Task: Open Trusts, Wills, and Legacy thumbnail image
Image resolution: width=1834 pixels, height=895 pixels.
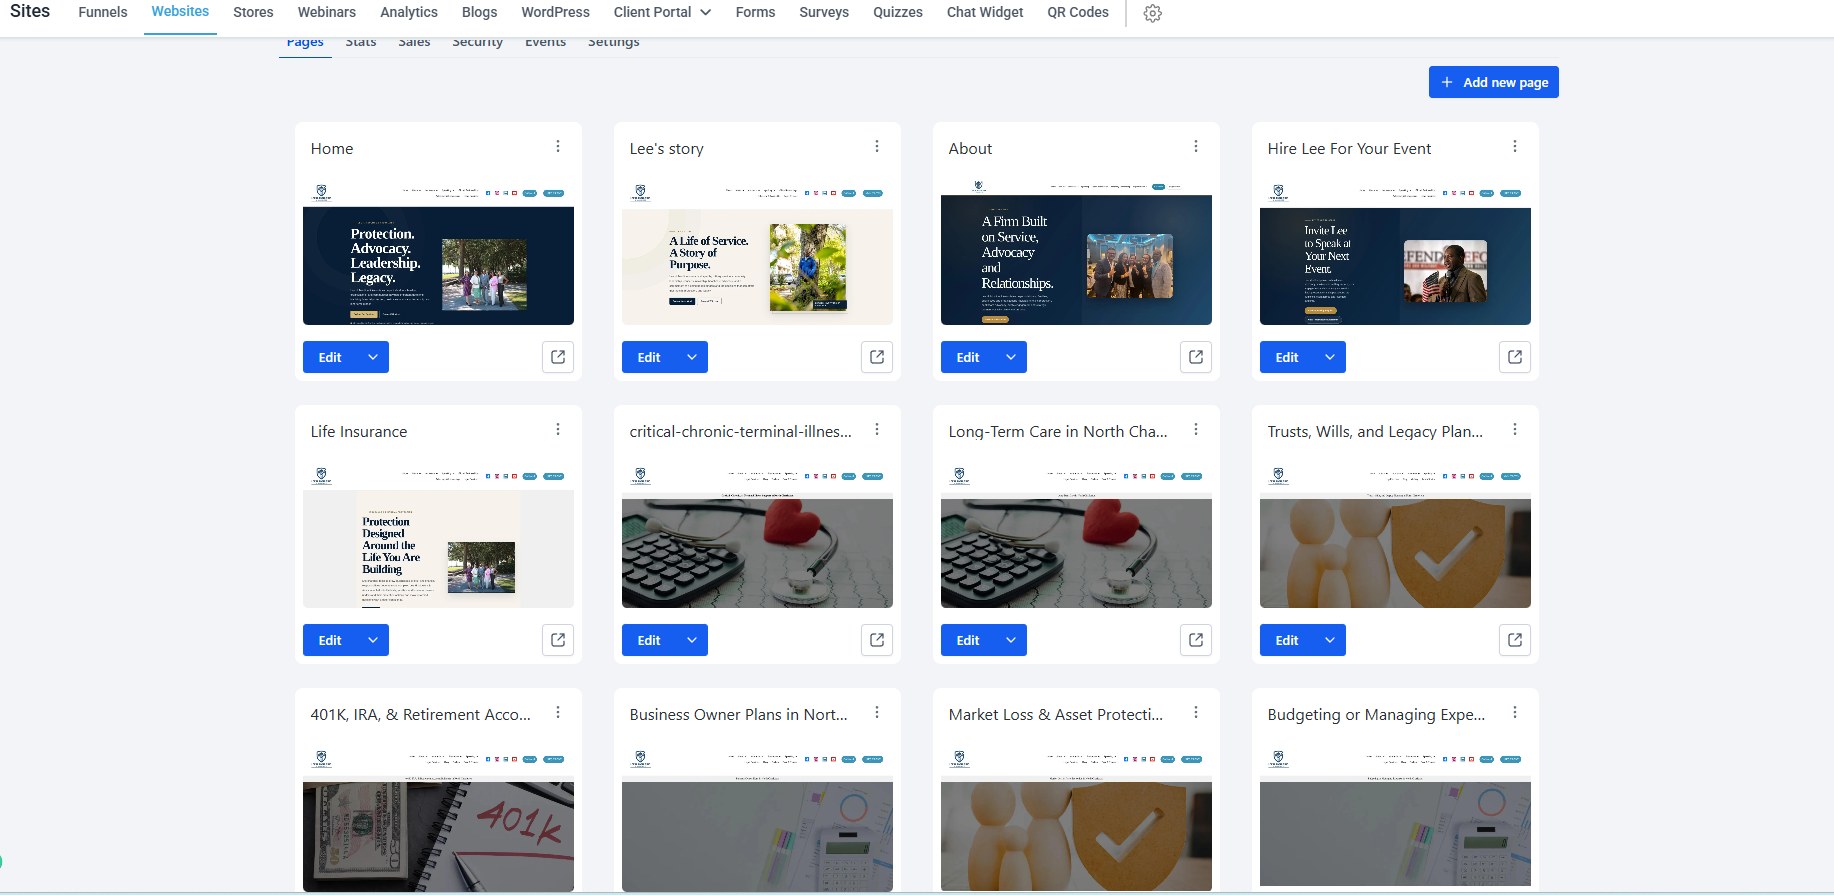Action: click(x=1395, y=535)
